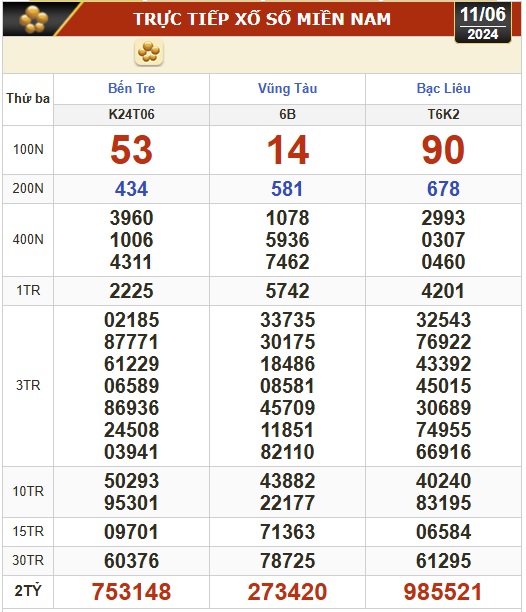Select Vũng Tàu 200N result 581
Viewport: 526px width, 612px height.
coord(287,189)
